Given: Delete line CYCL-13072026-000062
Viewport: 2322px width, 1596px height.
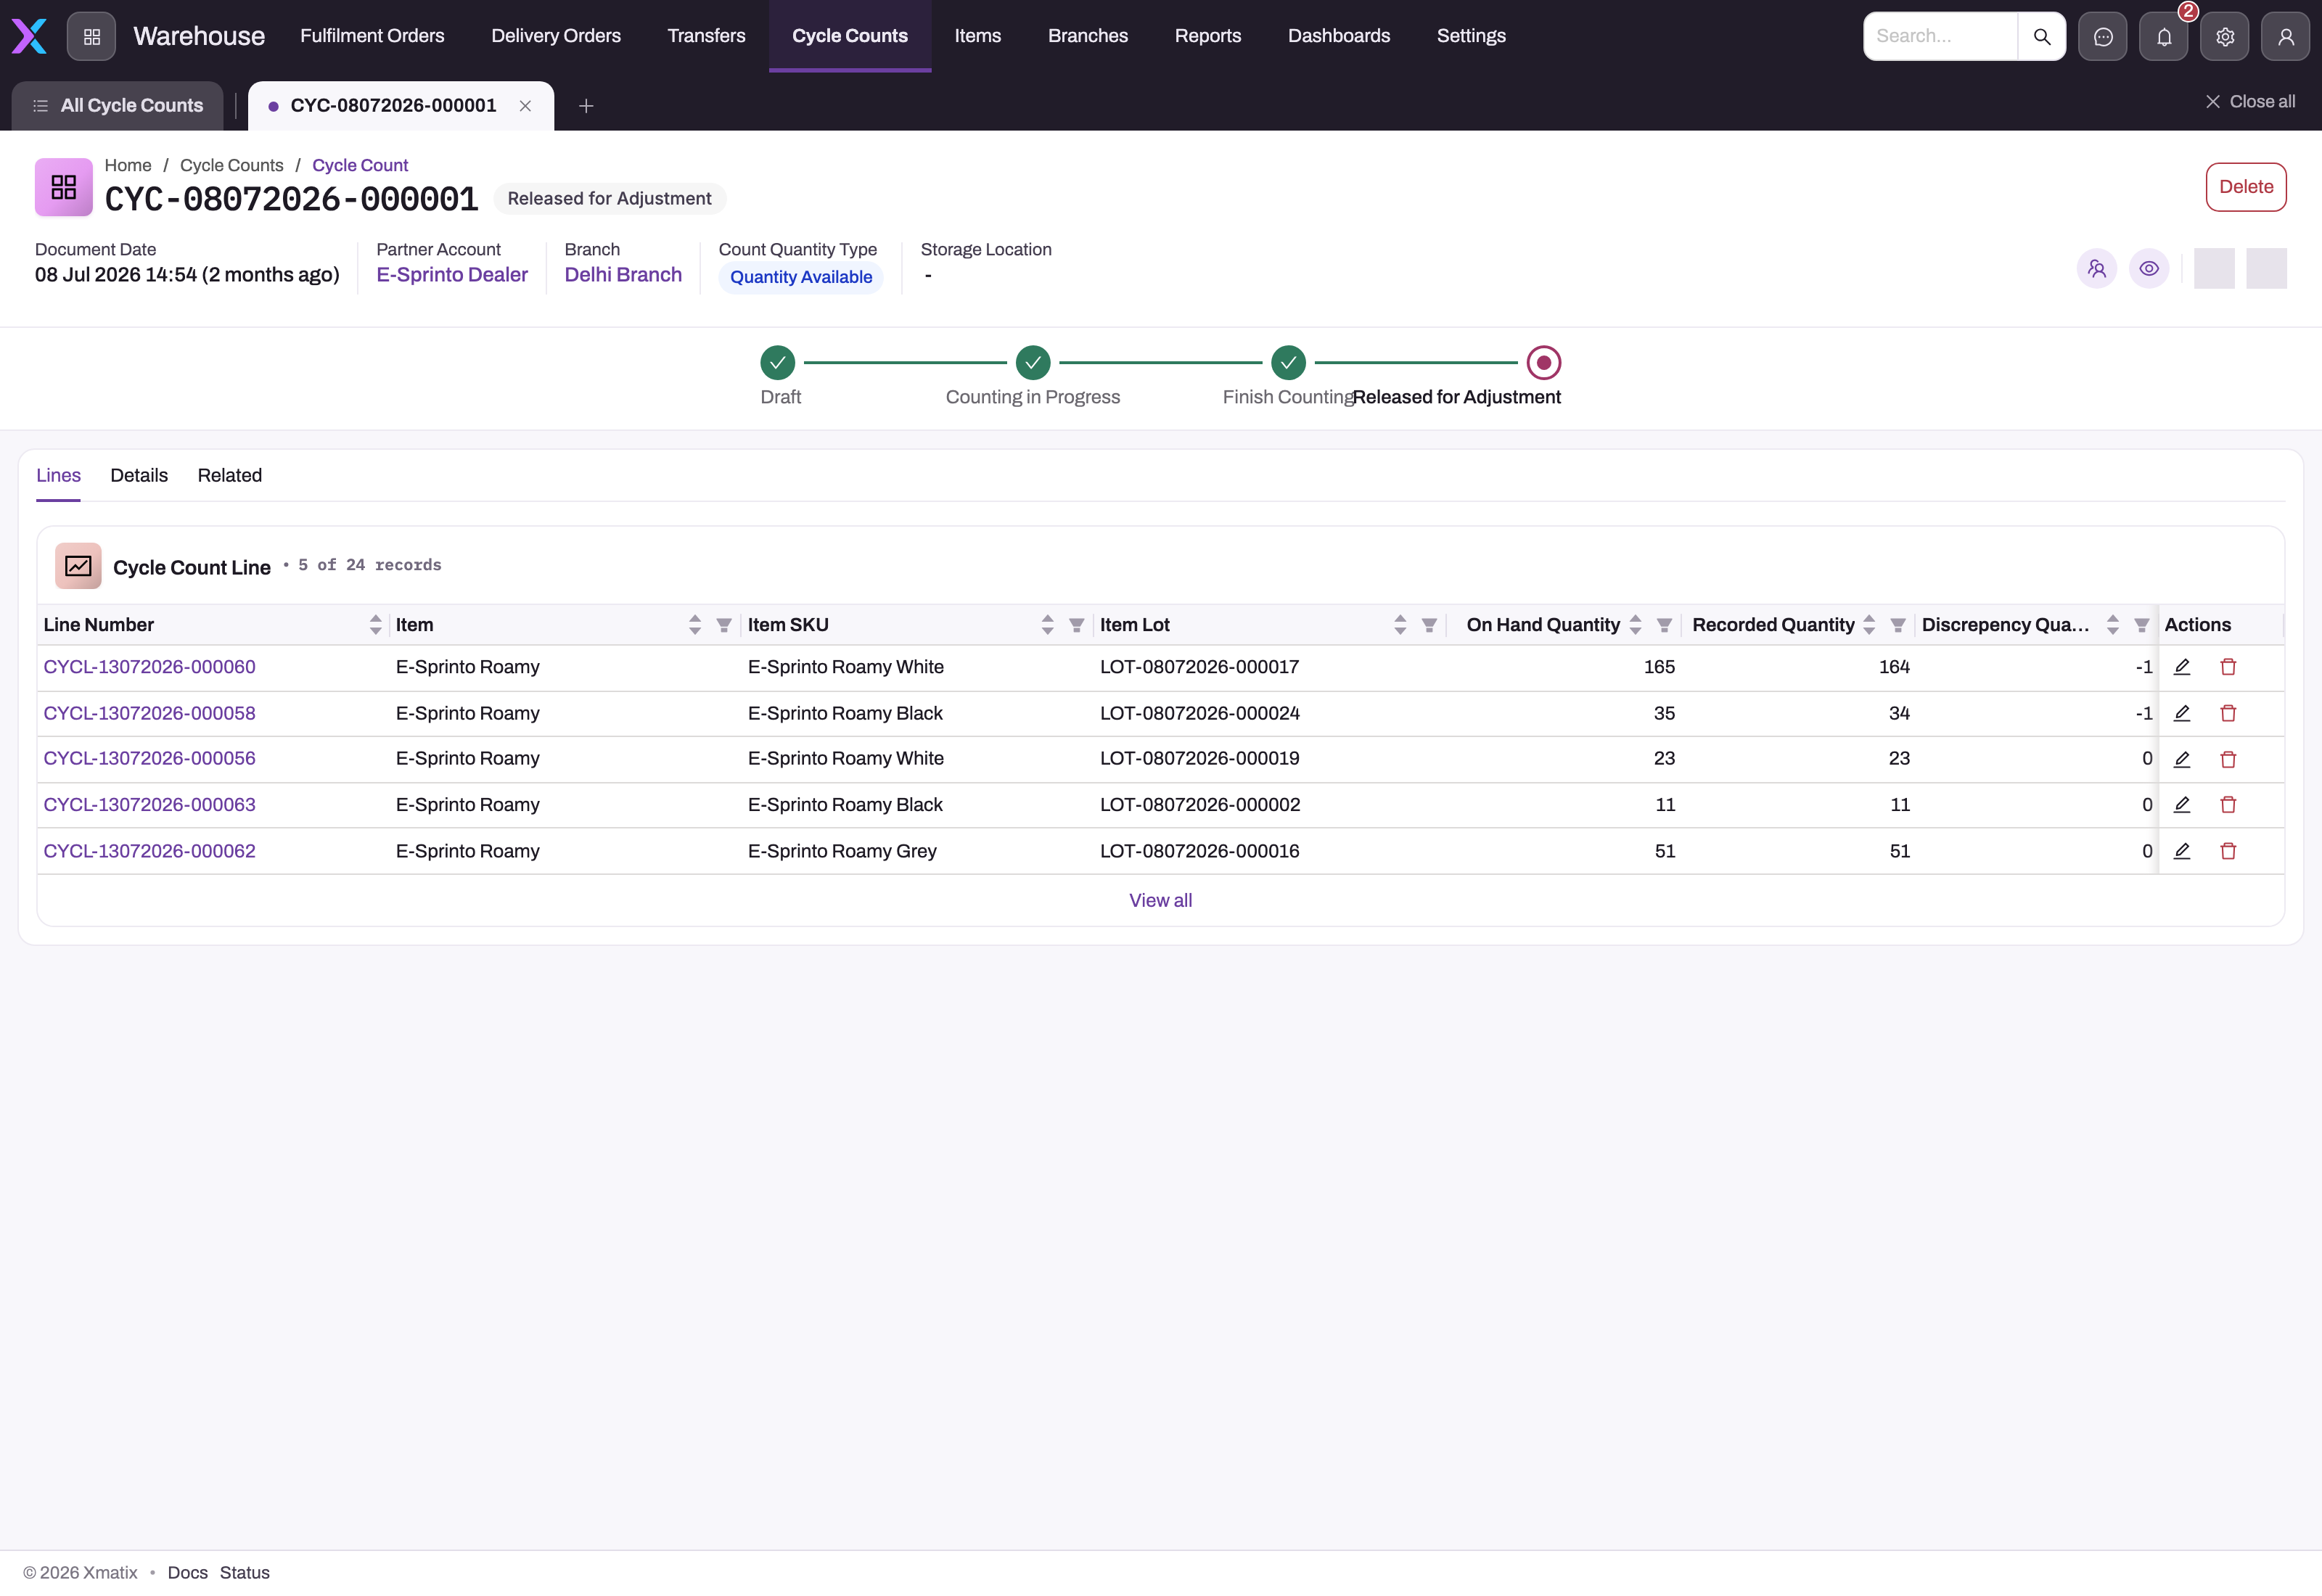Looking at the screenshot, I should point(2228,851).
